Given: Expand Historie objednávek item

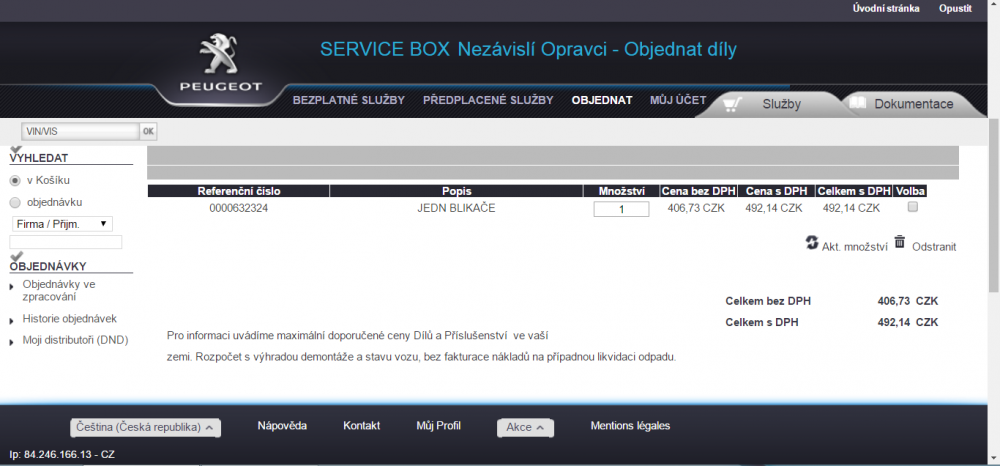Looking at the screenshot, I should pyautogui.click(x=70, y=319).
